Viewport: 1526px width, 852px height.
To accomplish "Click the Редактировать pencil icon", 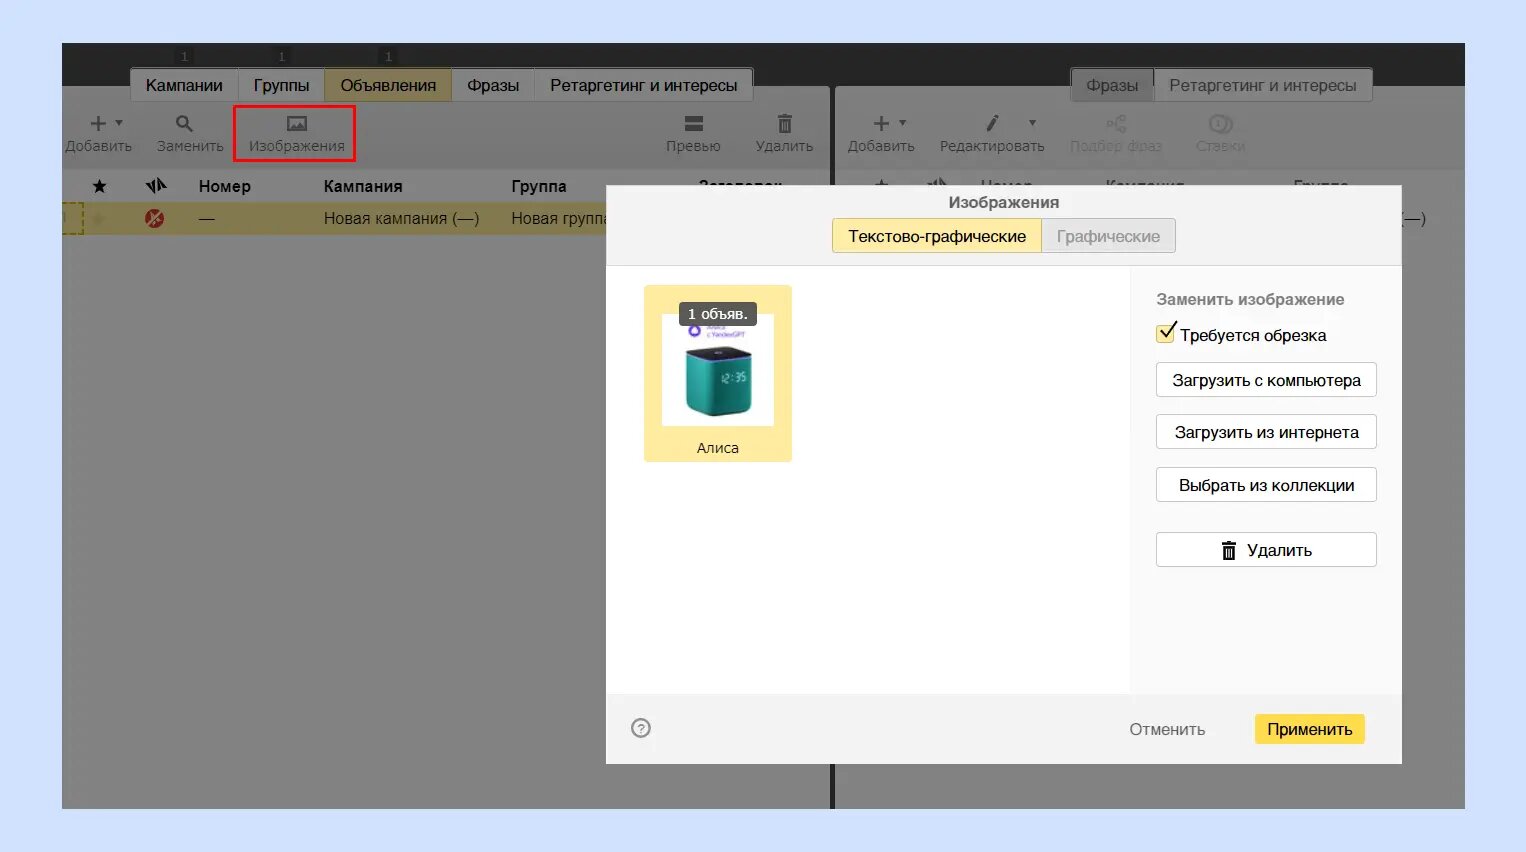I will click(x=992, y=123).
